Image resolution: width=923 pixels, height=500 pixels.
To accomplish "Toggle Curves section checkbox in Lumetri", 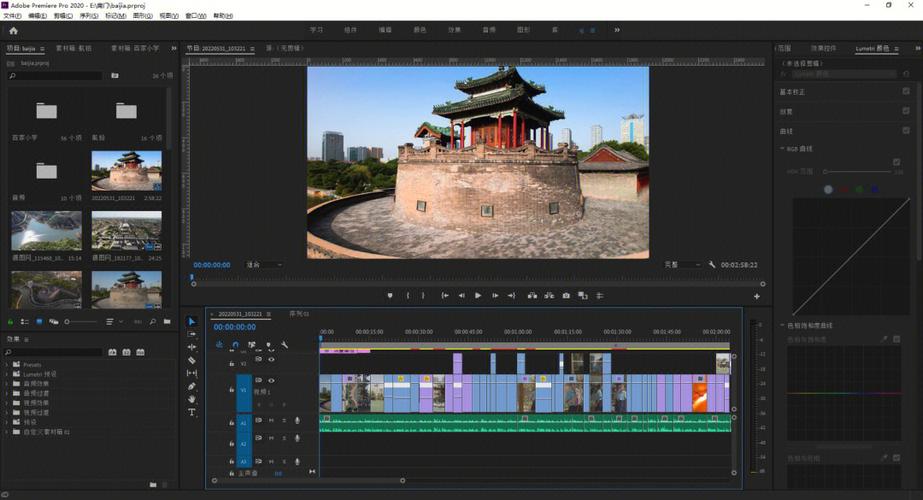I will point(906,130).
